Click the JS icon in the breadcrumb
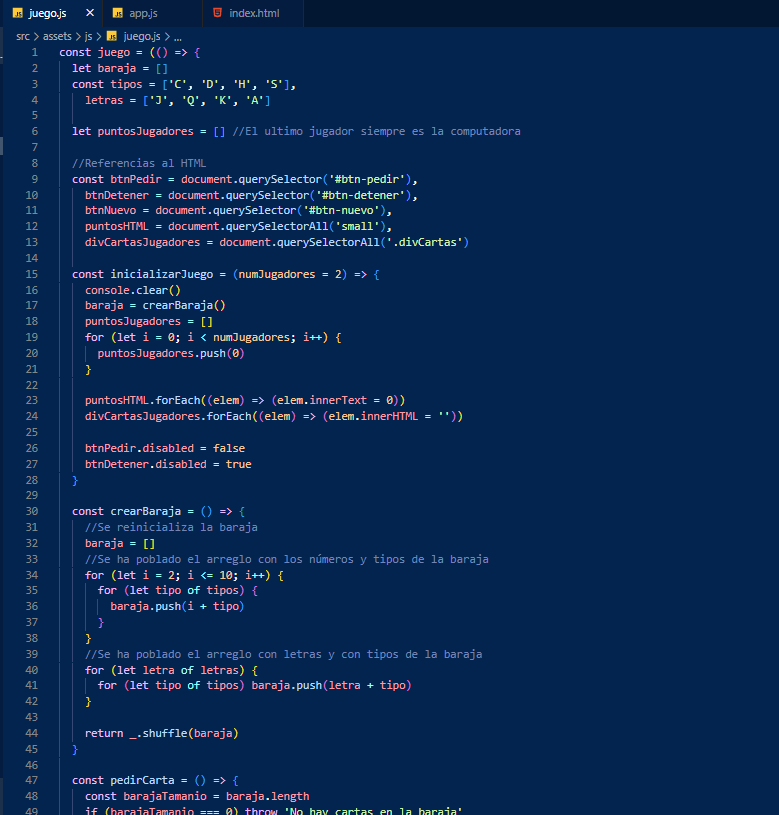This screenshot has width=779, height=815. pyautogui.click(x=112, y=36)
